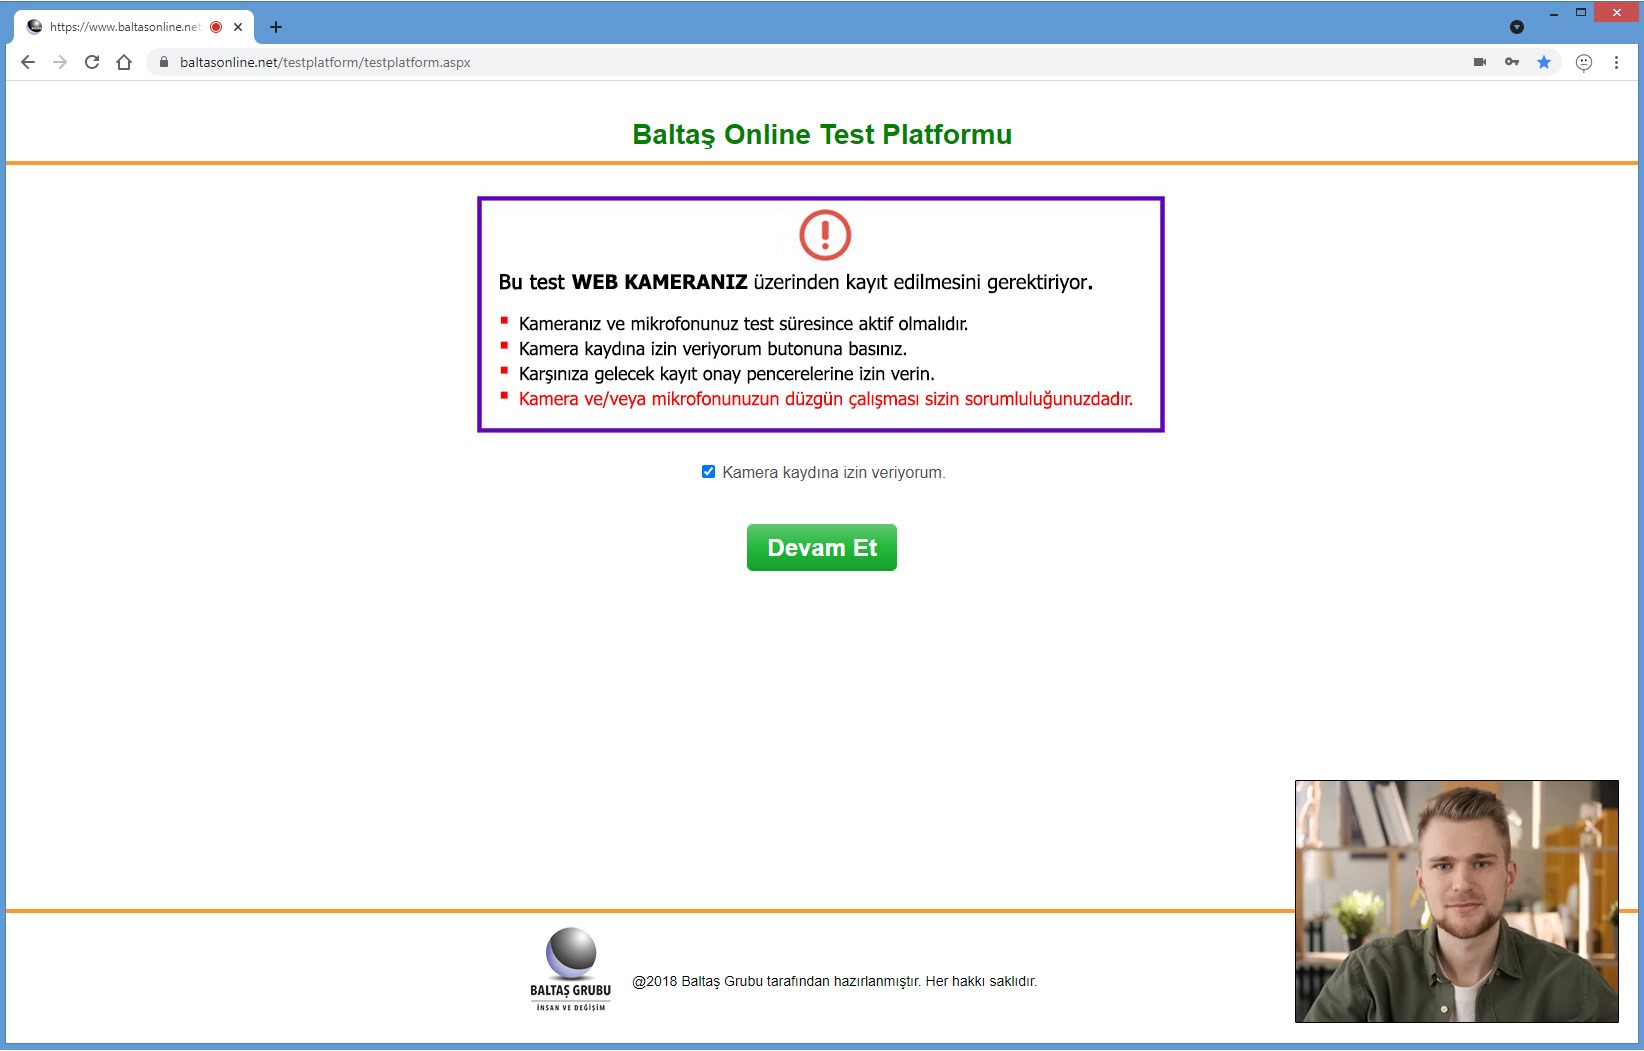The image size is (1644, 1051).
Task: Click the red exclamation warning icon
Action: point(824,235)
